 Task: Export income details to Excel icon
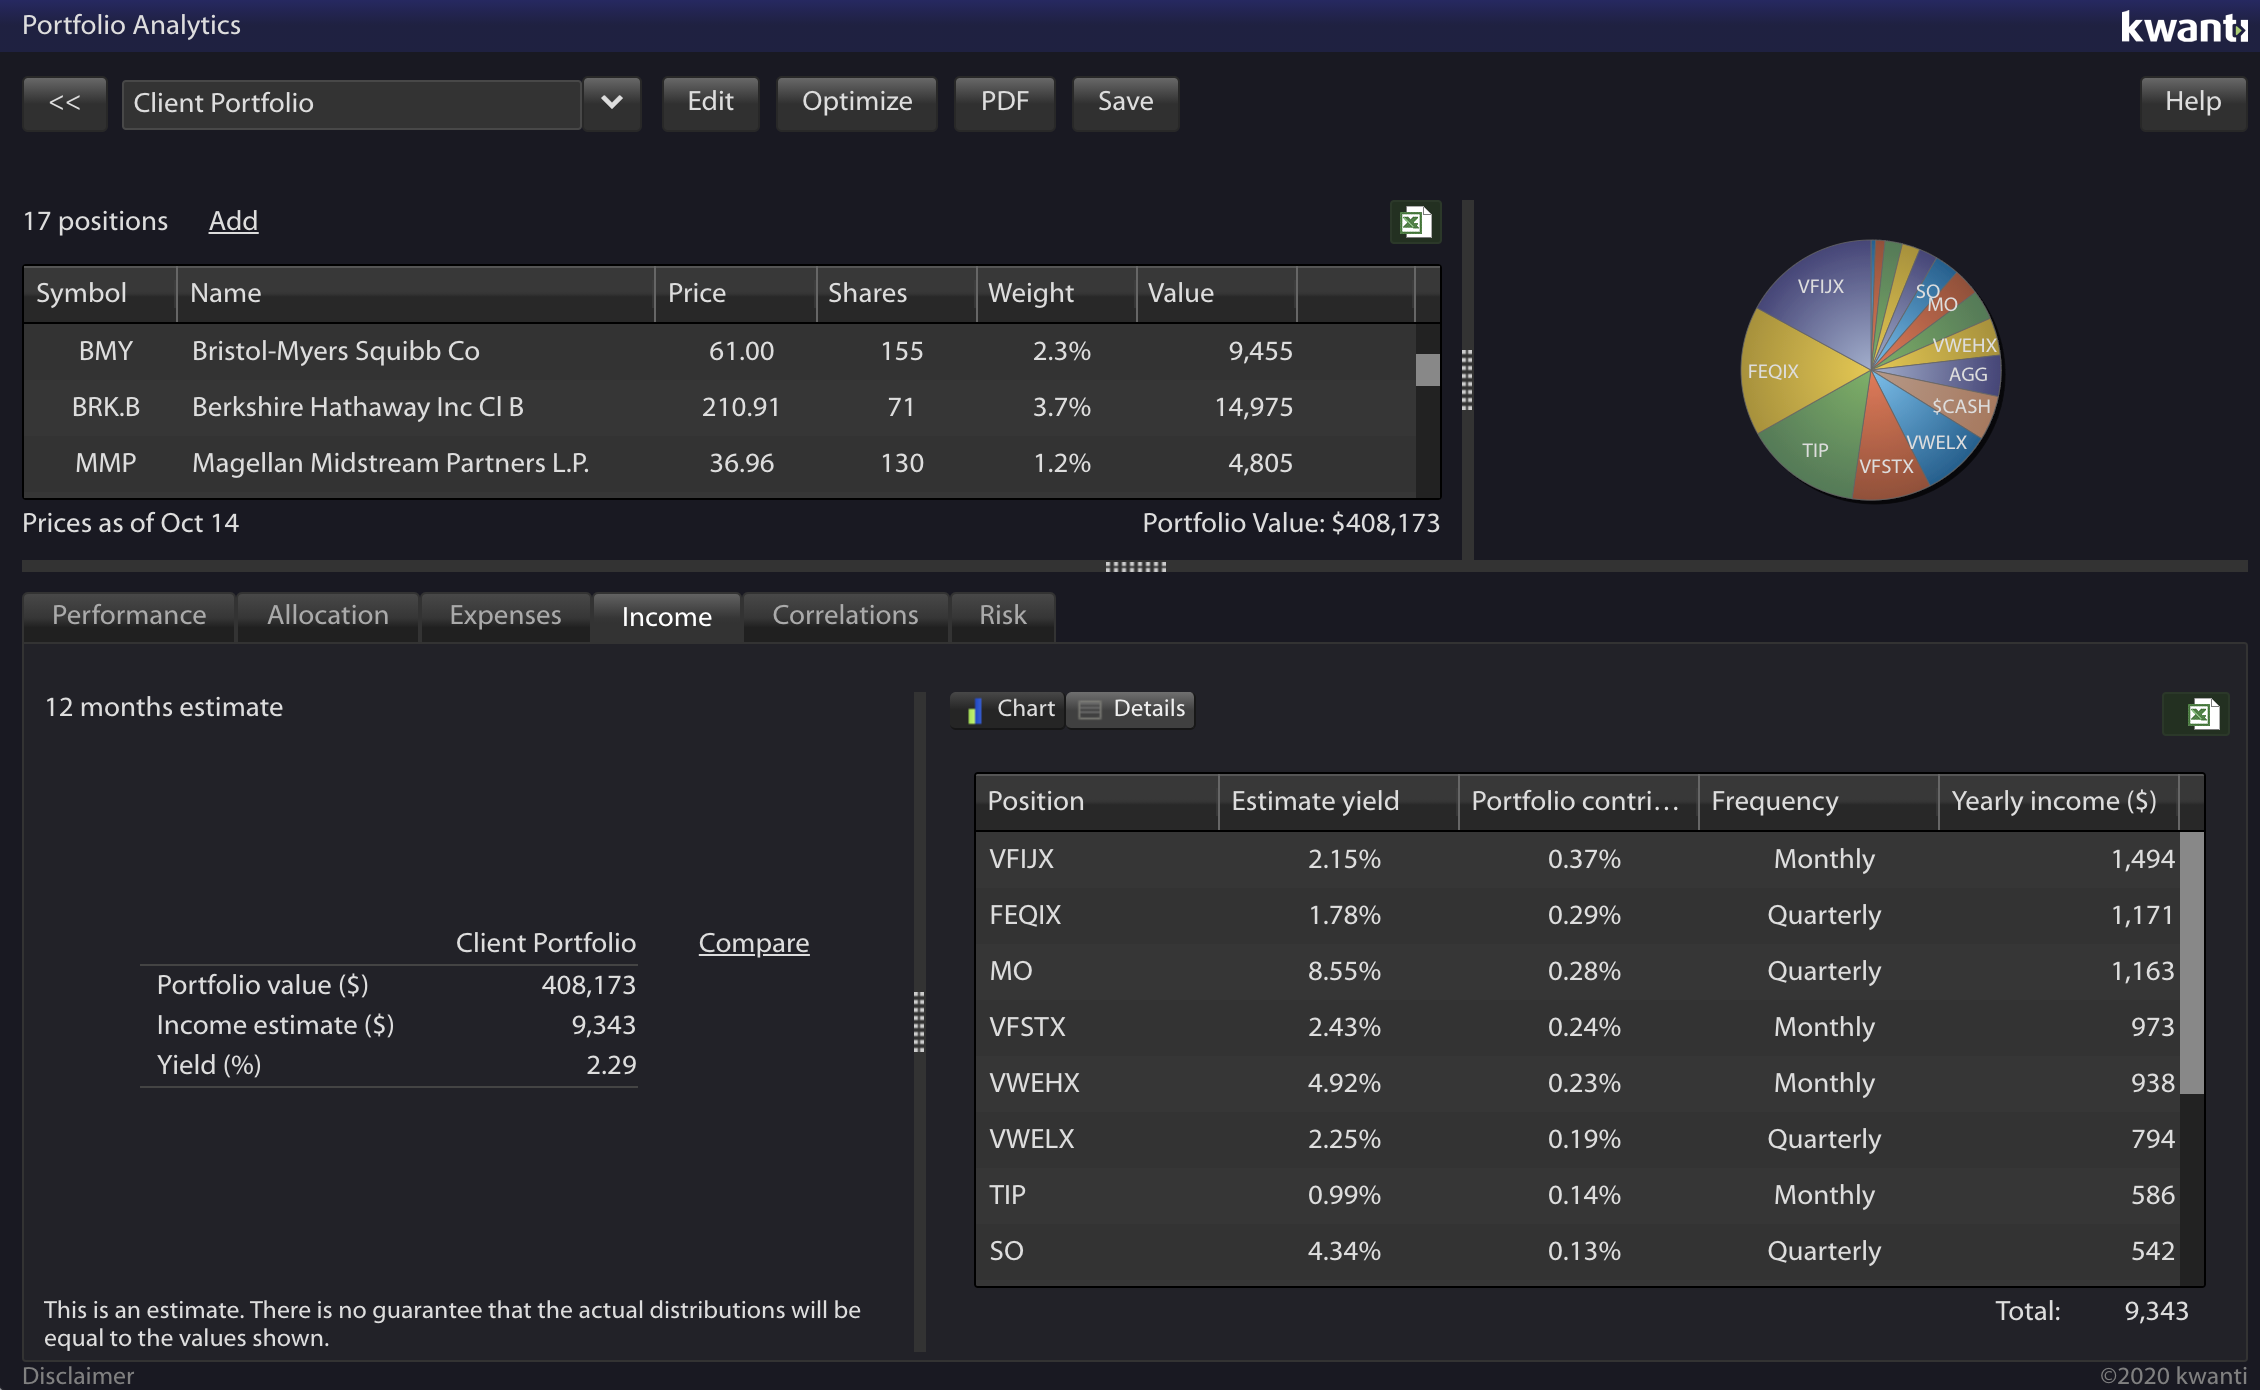coord(2196,714)
